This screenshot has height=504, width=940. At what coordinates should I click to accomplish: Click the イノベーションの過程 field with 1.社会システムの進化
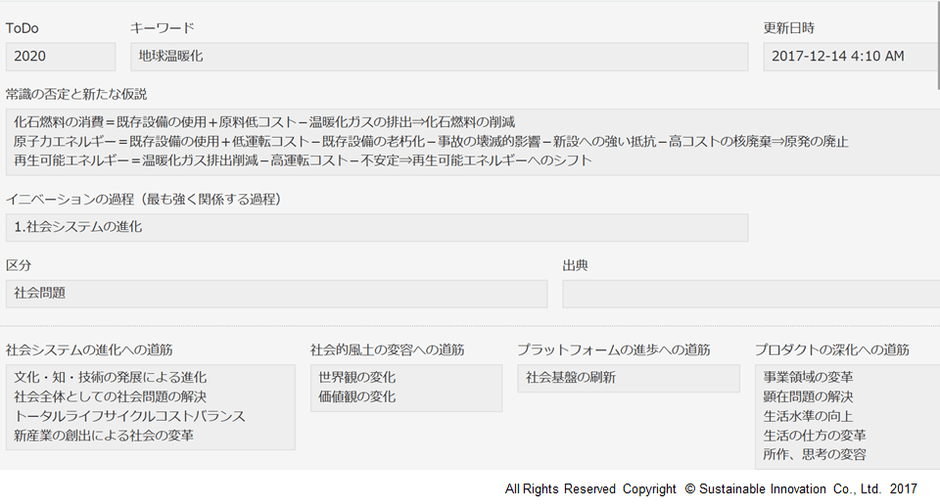click(x=377, y=227)
